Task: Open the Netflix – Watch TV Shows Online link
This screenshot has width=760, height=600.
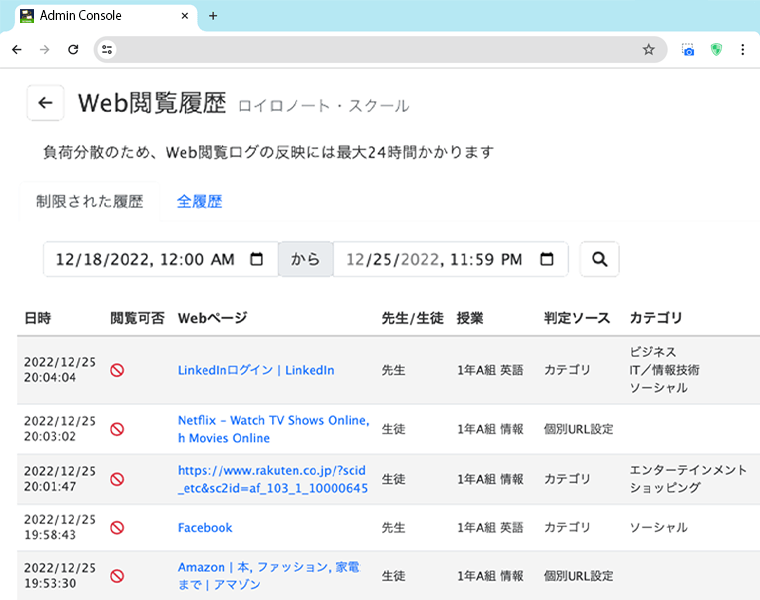Action: coord(273,429)
